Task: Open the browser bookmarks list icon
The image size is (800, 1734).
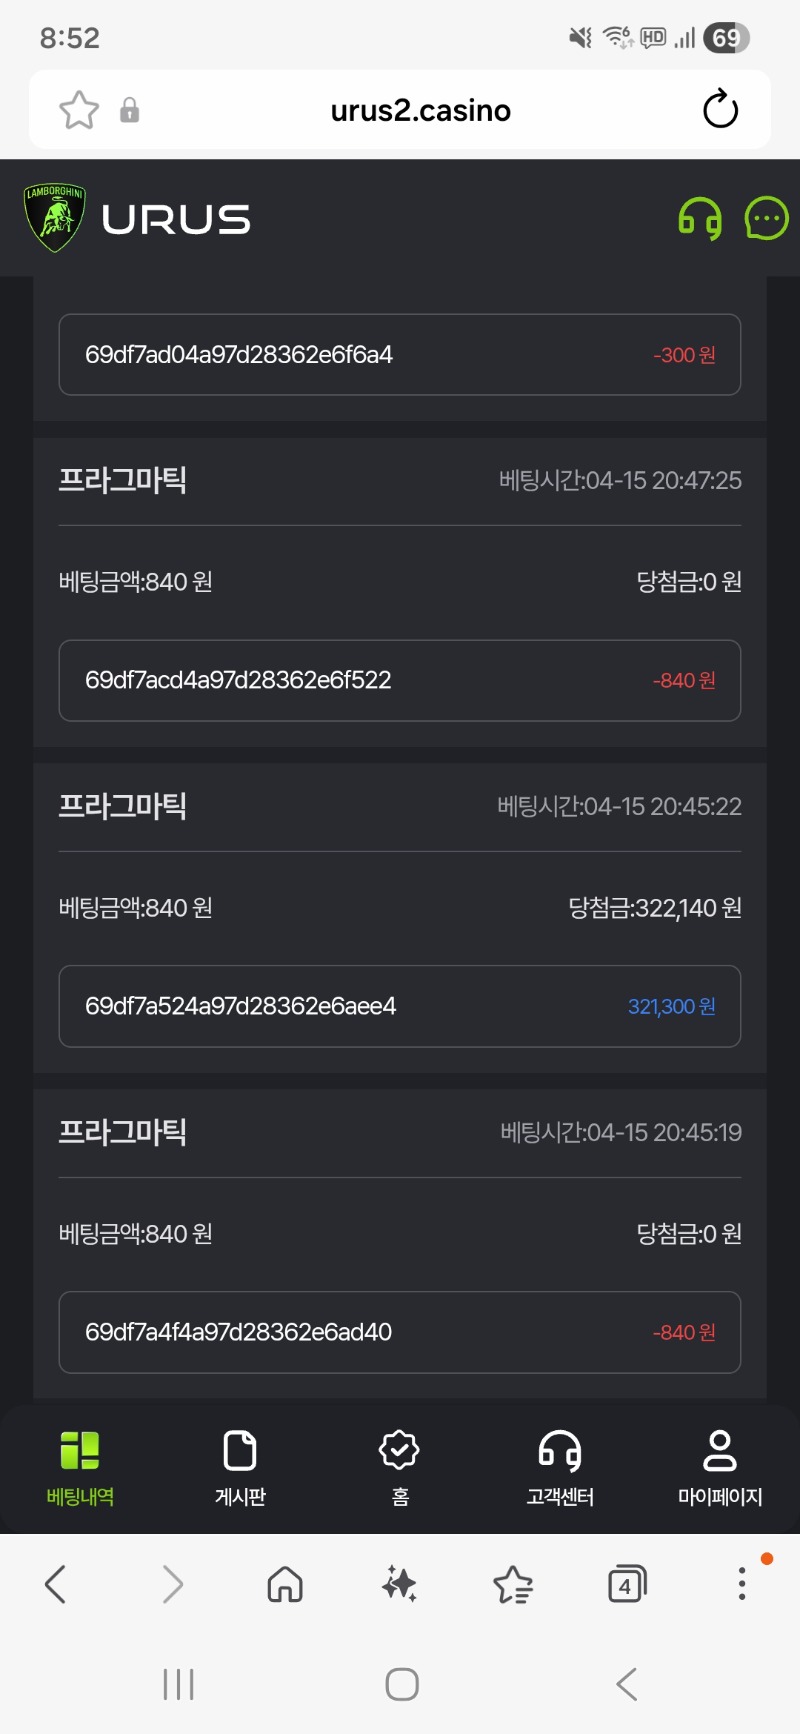Action: pos(513,1584)
